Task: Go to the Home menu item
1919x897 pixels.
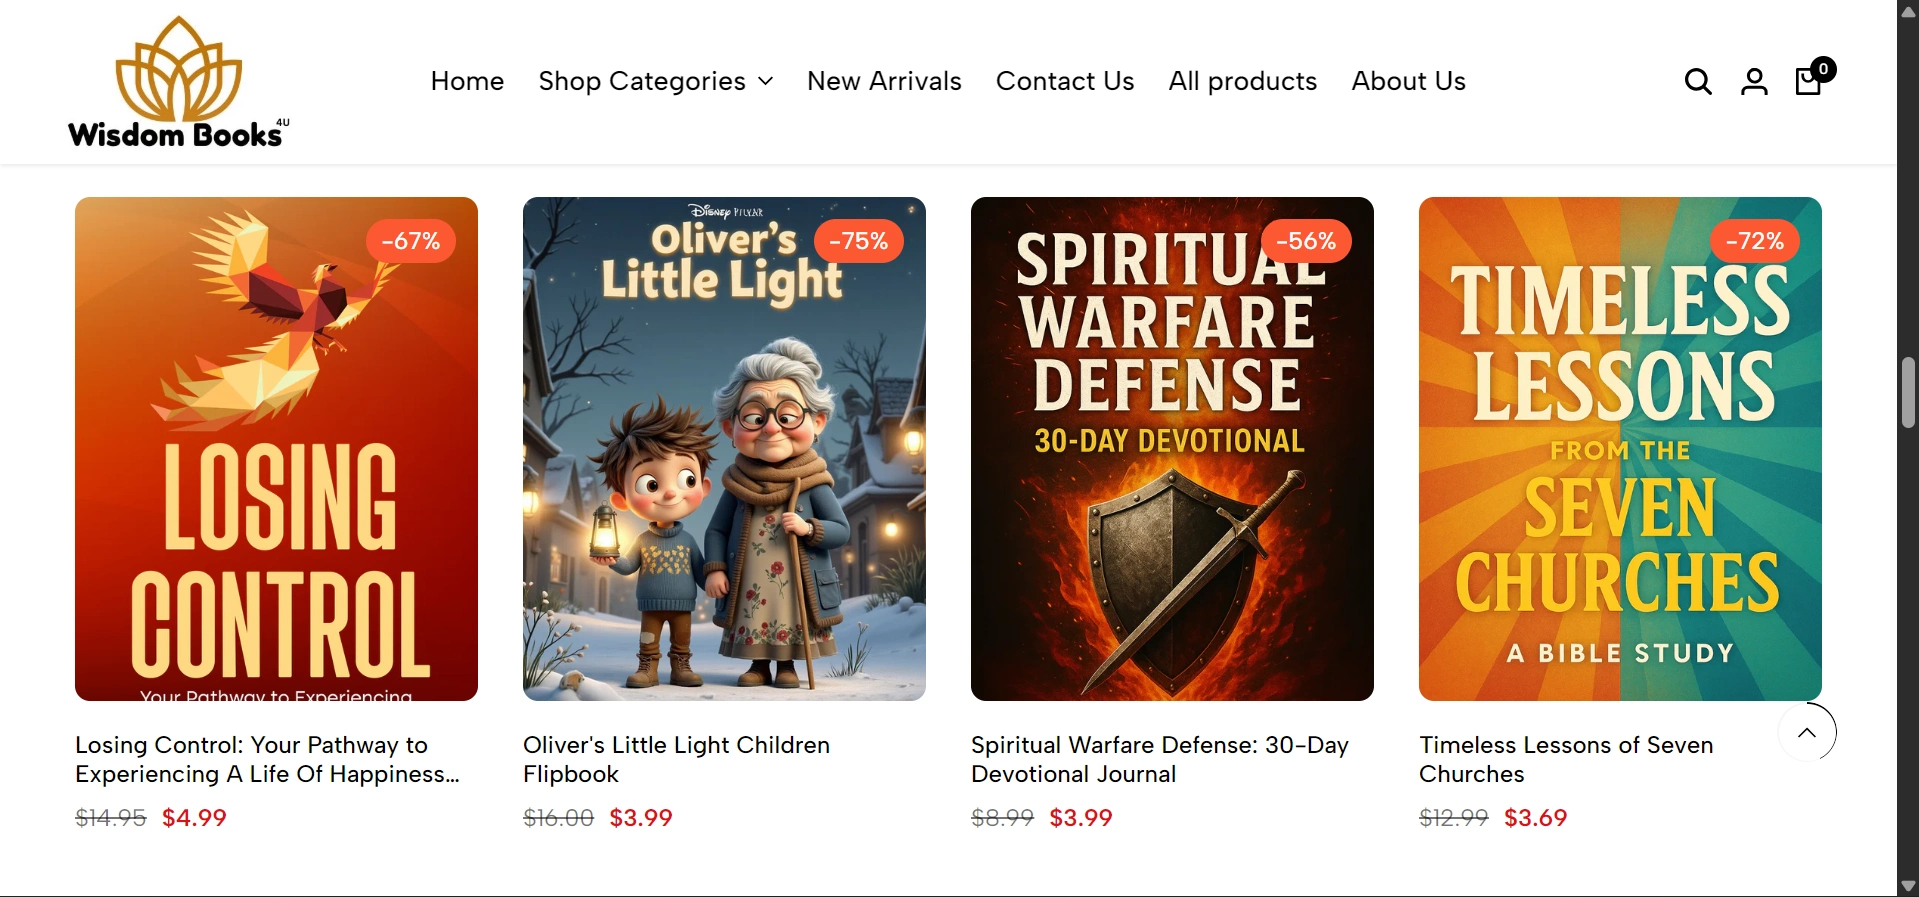Action: tap(467, 81)
